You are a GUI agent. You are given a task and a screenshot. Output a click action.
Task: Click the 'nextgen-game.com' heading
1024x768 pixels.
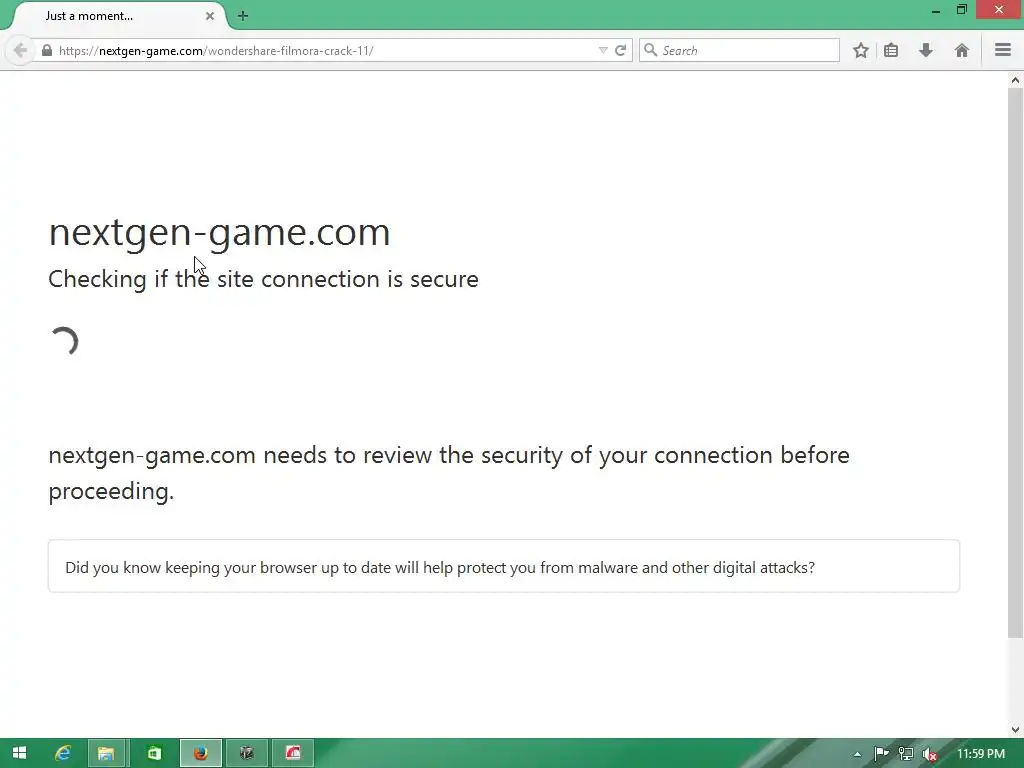point(219,232)
